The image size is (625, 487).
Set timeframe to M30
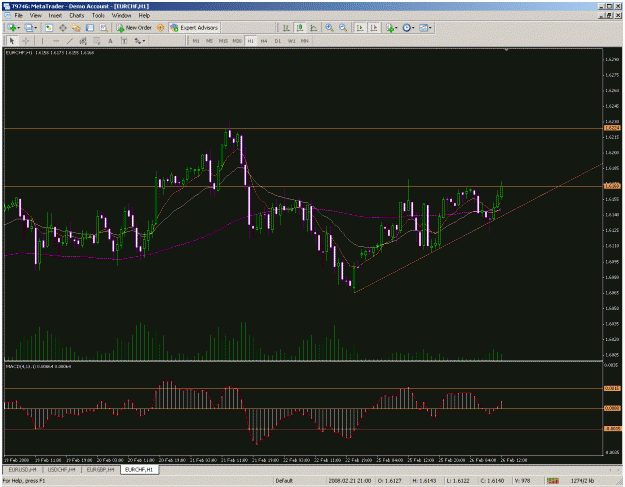237,41
